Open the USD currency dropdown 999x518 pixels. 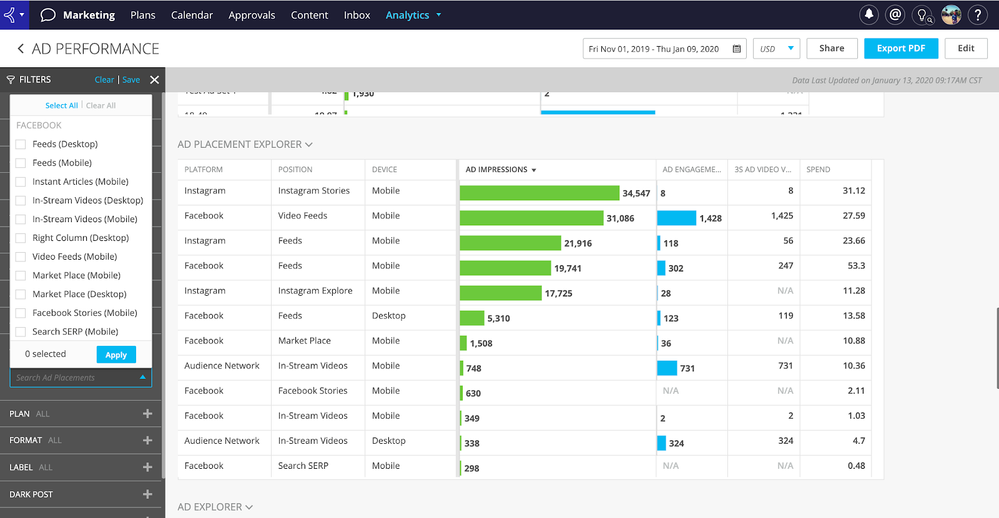776,48
